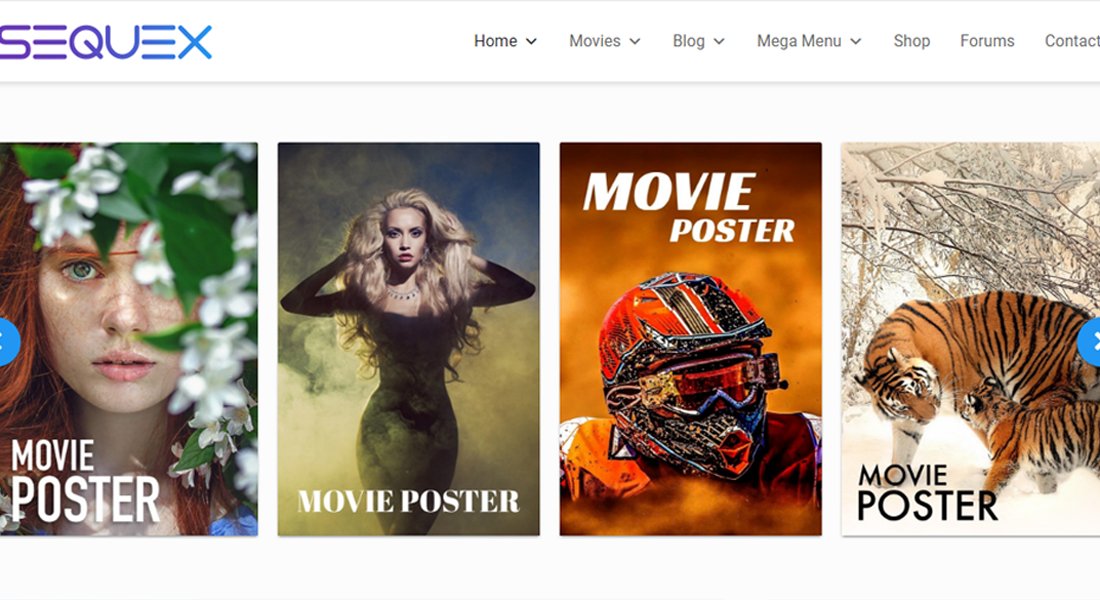Open the Forums page

click(987, 41)
